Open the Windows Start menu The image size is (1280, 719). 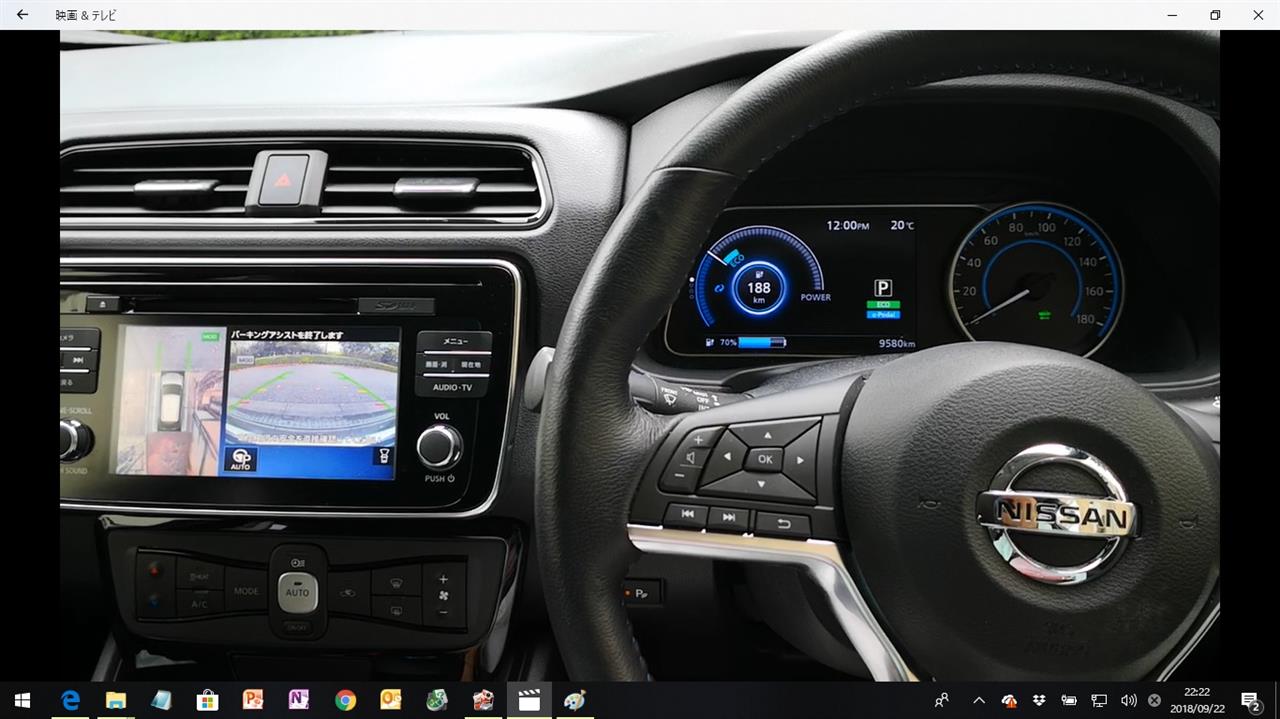(x=22, y=700)
